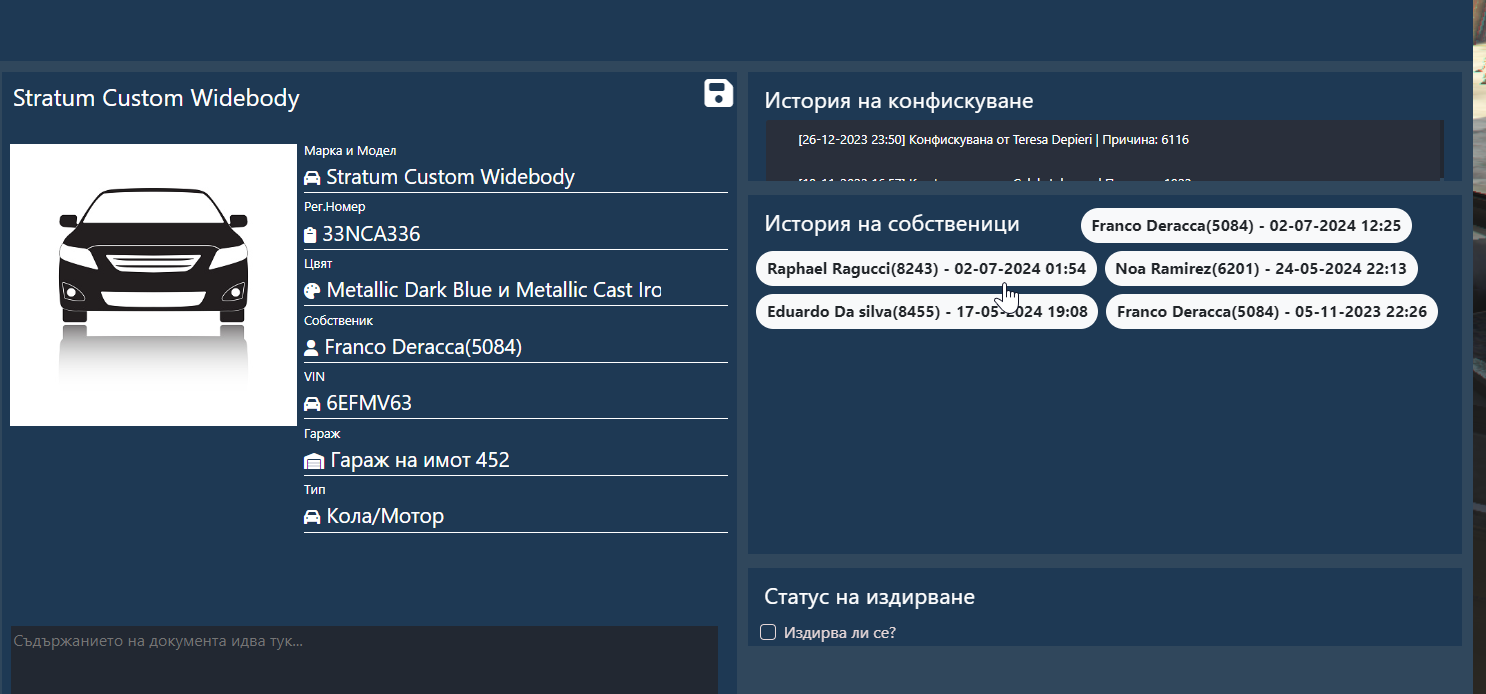1486x694 pixels.
Task: Focus the document content text area
Action: tap(364, 660)
